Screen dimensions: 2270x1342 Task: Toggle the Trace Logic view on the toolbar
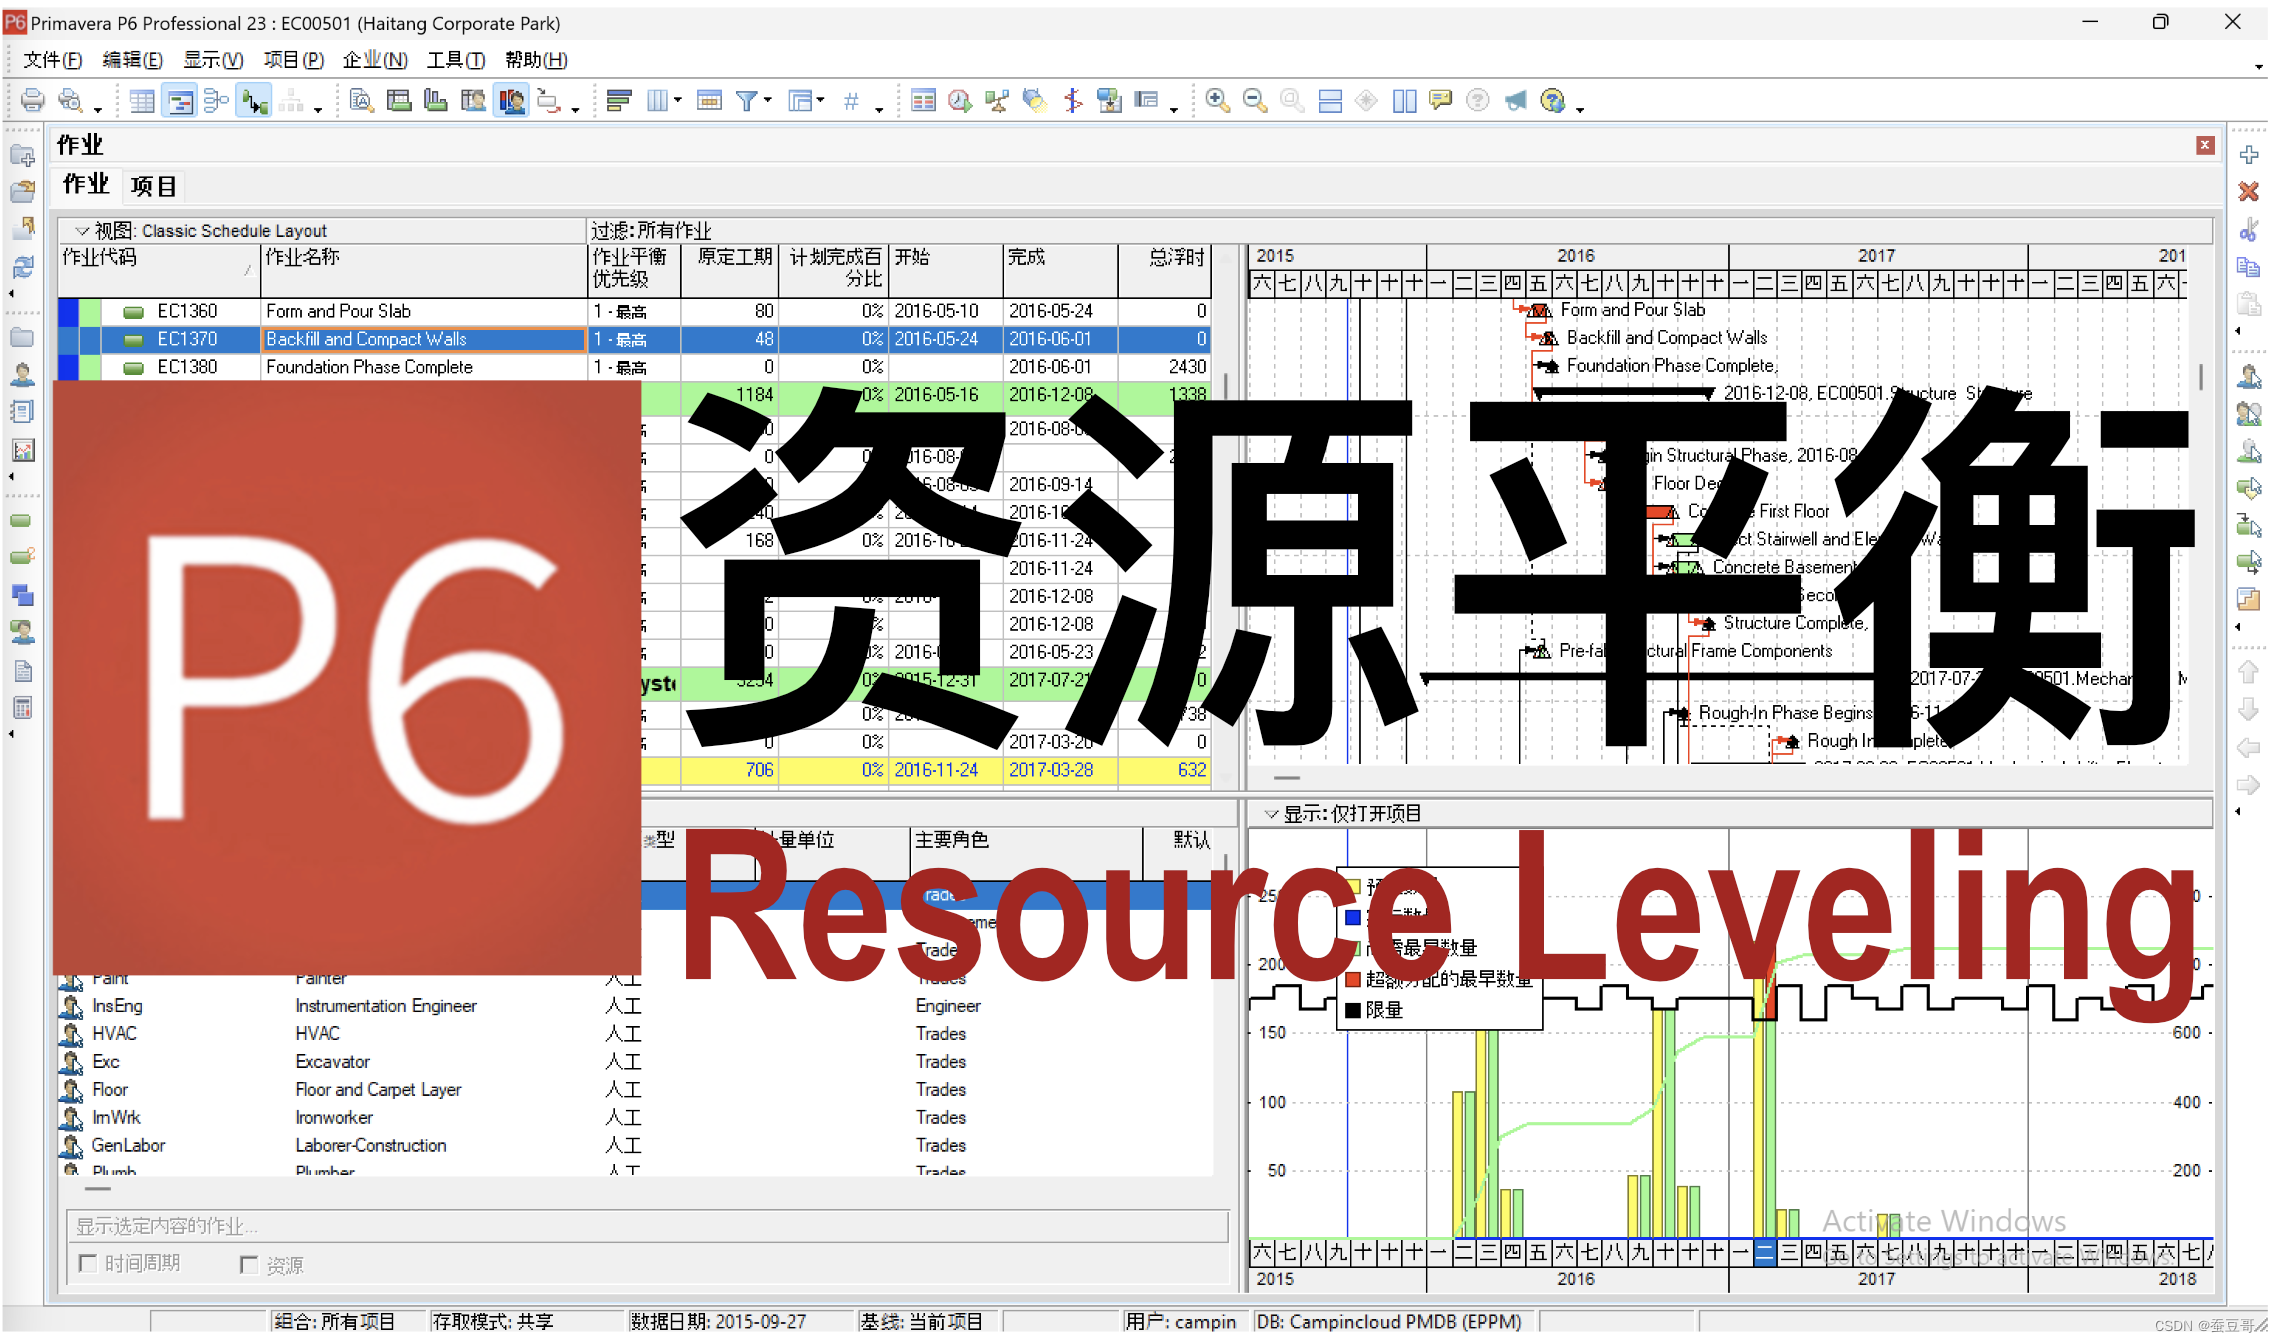[252, 100]
